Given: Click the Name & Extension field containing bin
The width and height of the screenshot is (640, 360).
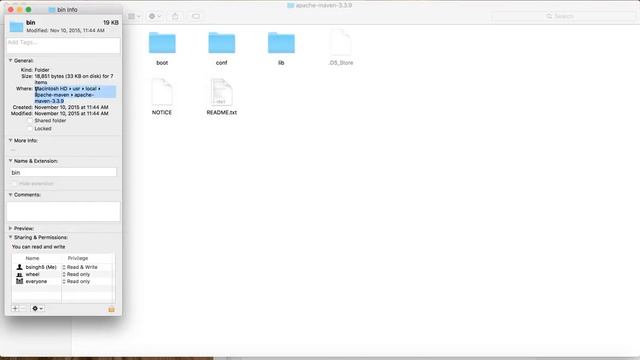Looking at the screenshot, I should click(63, 173).
